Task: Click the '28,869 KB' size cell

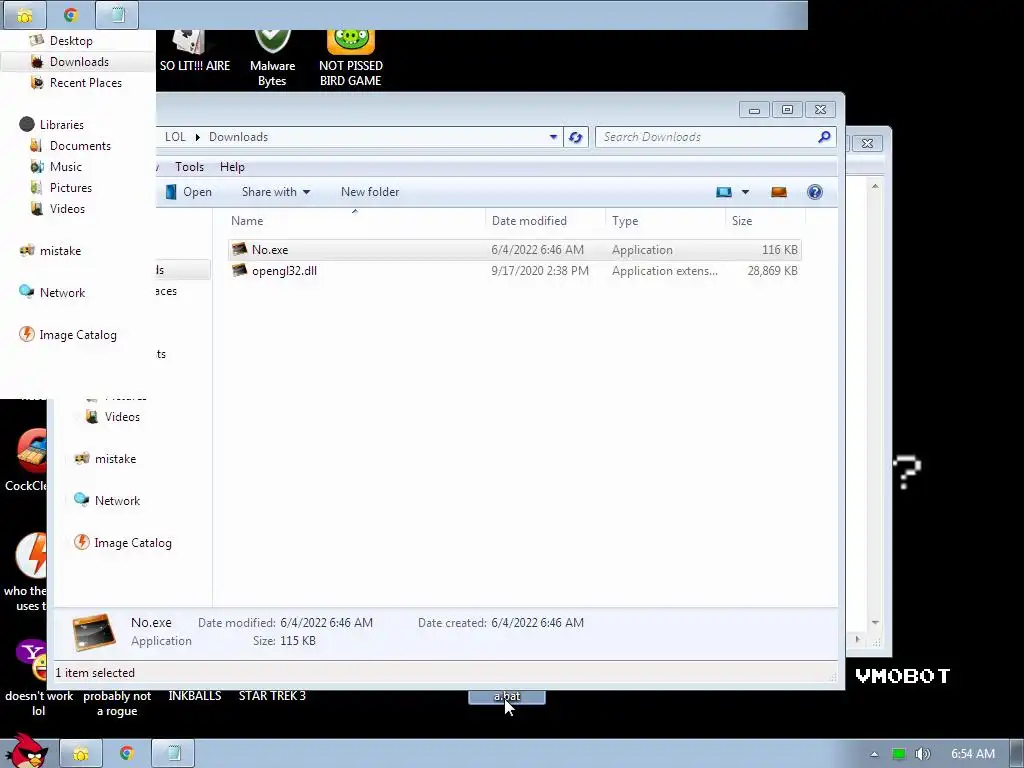Action: (772, 271)
